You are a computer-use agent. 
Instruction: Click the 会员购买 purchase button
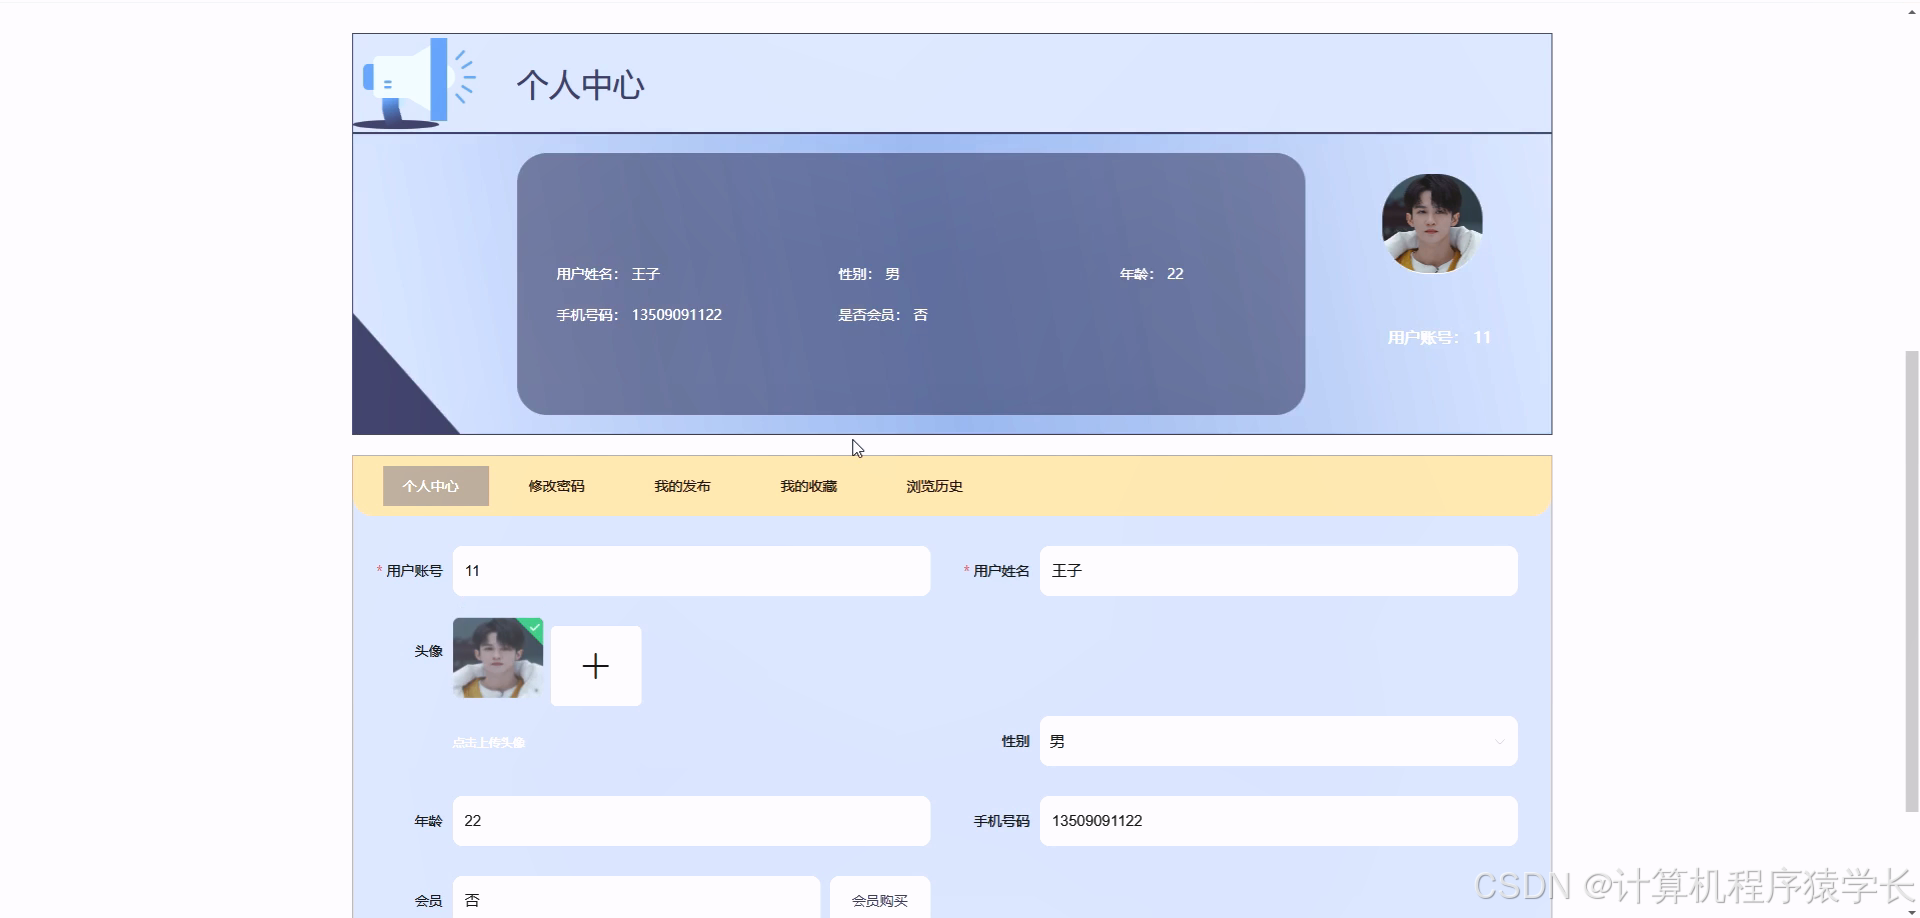click(879, 899)
